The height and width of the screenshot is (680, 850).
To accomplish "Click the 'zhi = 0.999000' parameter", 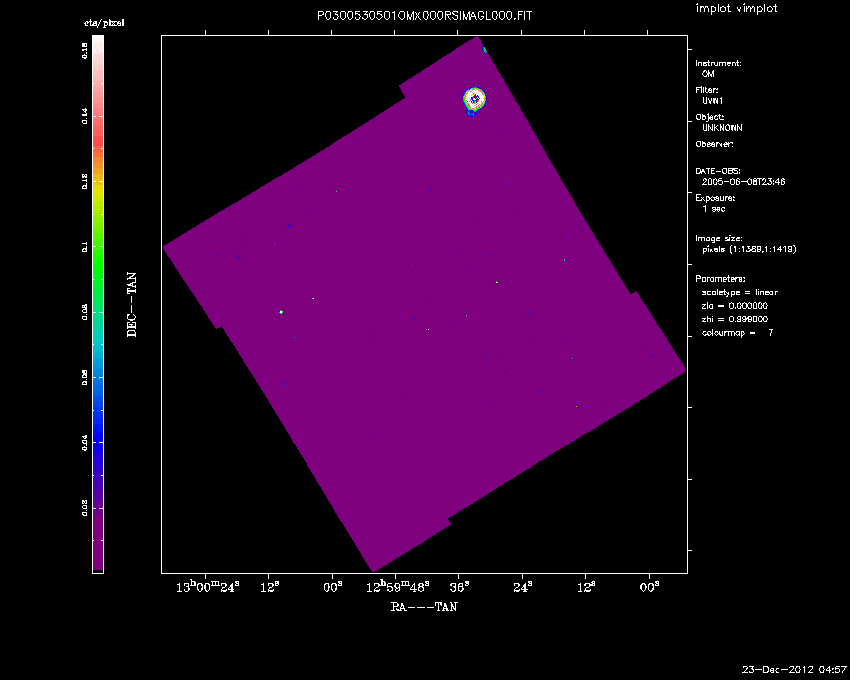I will pos(735,319).
